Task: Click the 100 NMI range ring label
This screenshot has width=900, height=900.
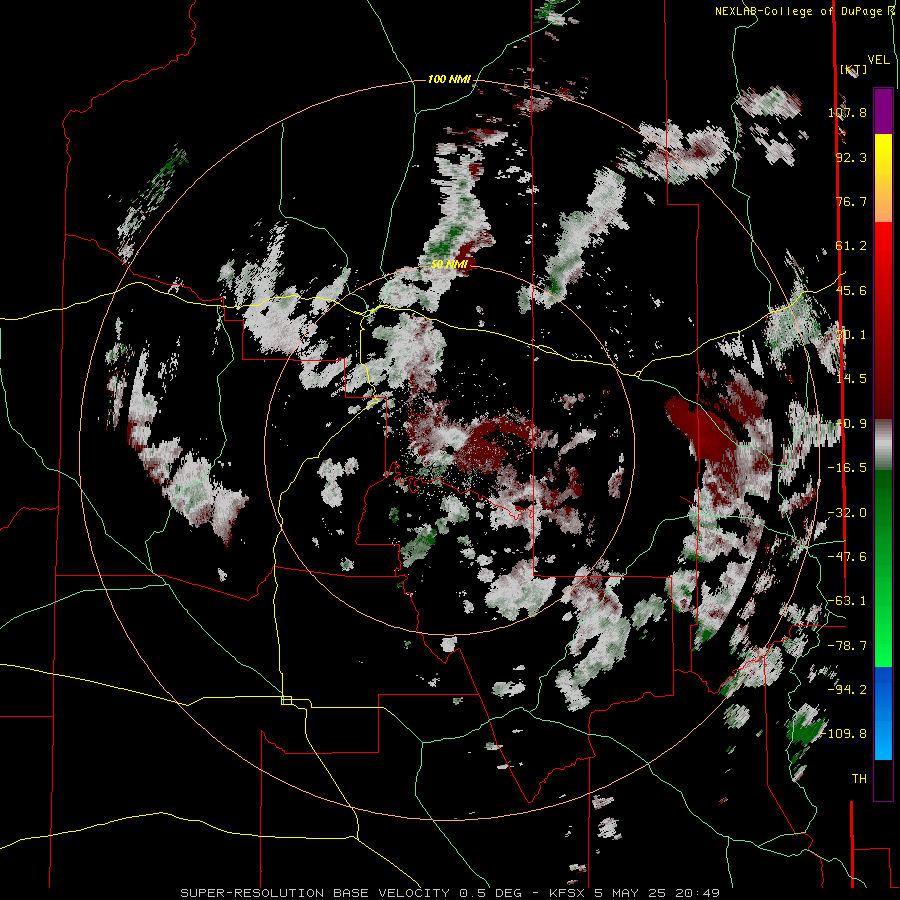Action: click(449, 79)
